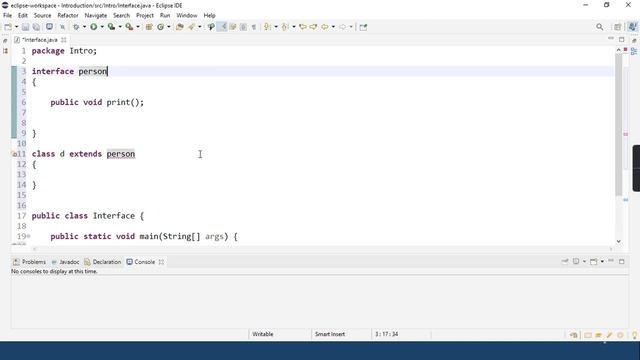This screenshot has width=640, height=360.
Task: Open the Navigate menu
Action: (96, 16)
